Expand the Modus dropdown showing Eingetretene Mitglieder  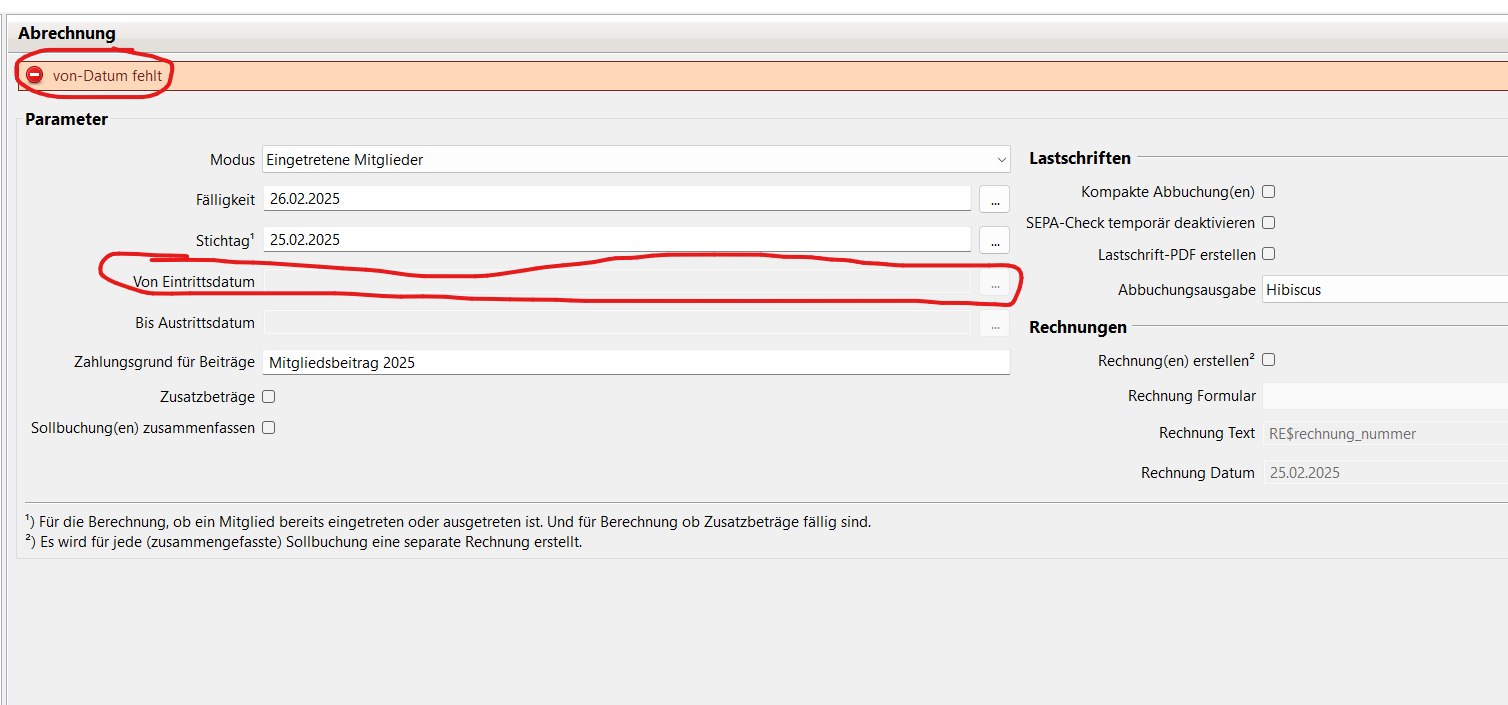(636, 160)
